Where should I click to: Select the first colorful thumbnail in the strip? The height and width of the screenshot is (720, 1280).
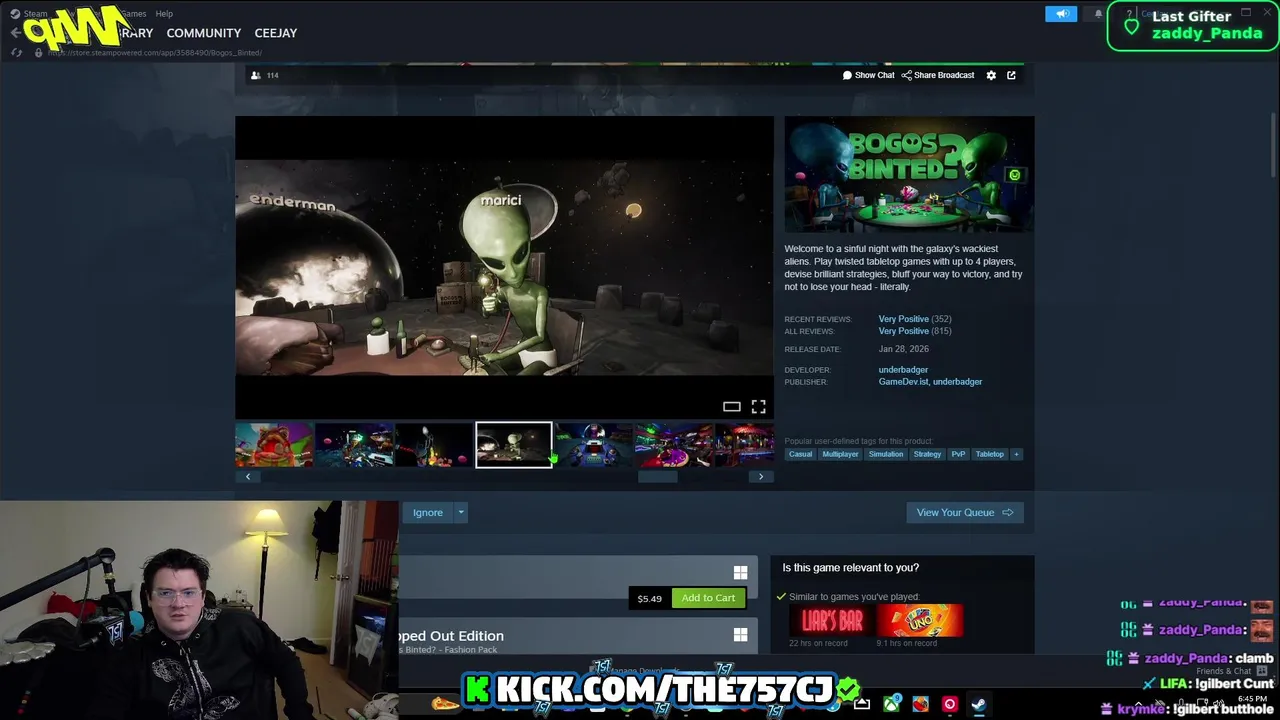274,445
